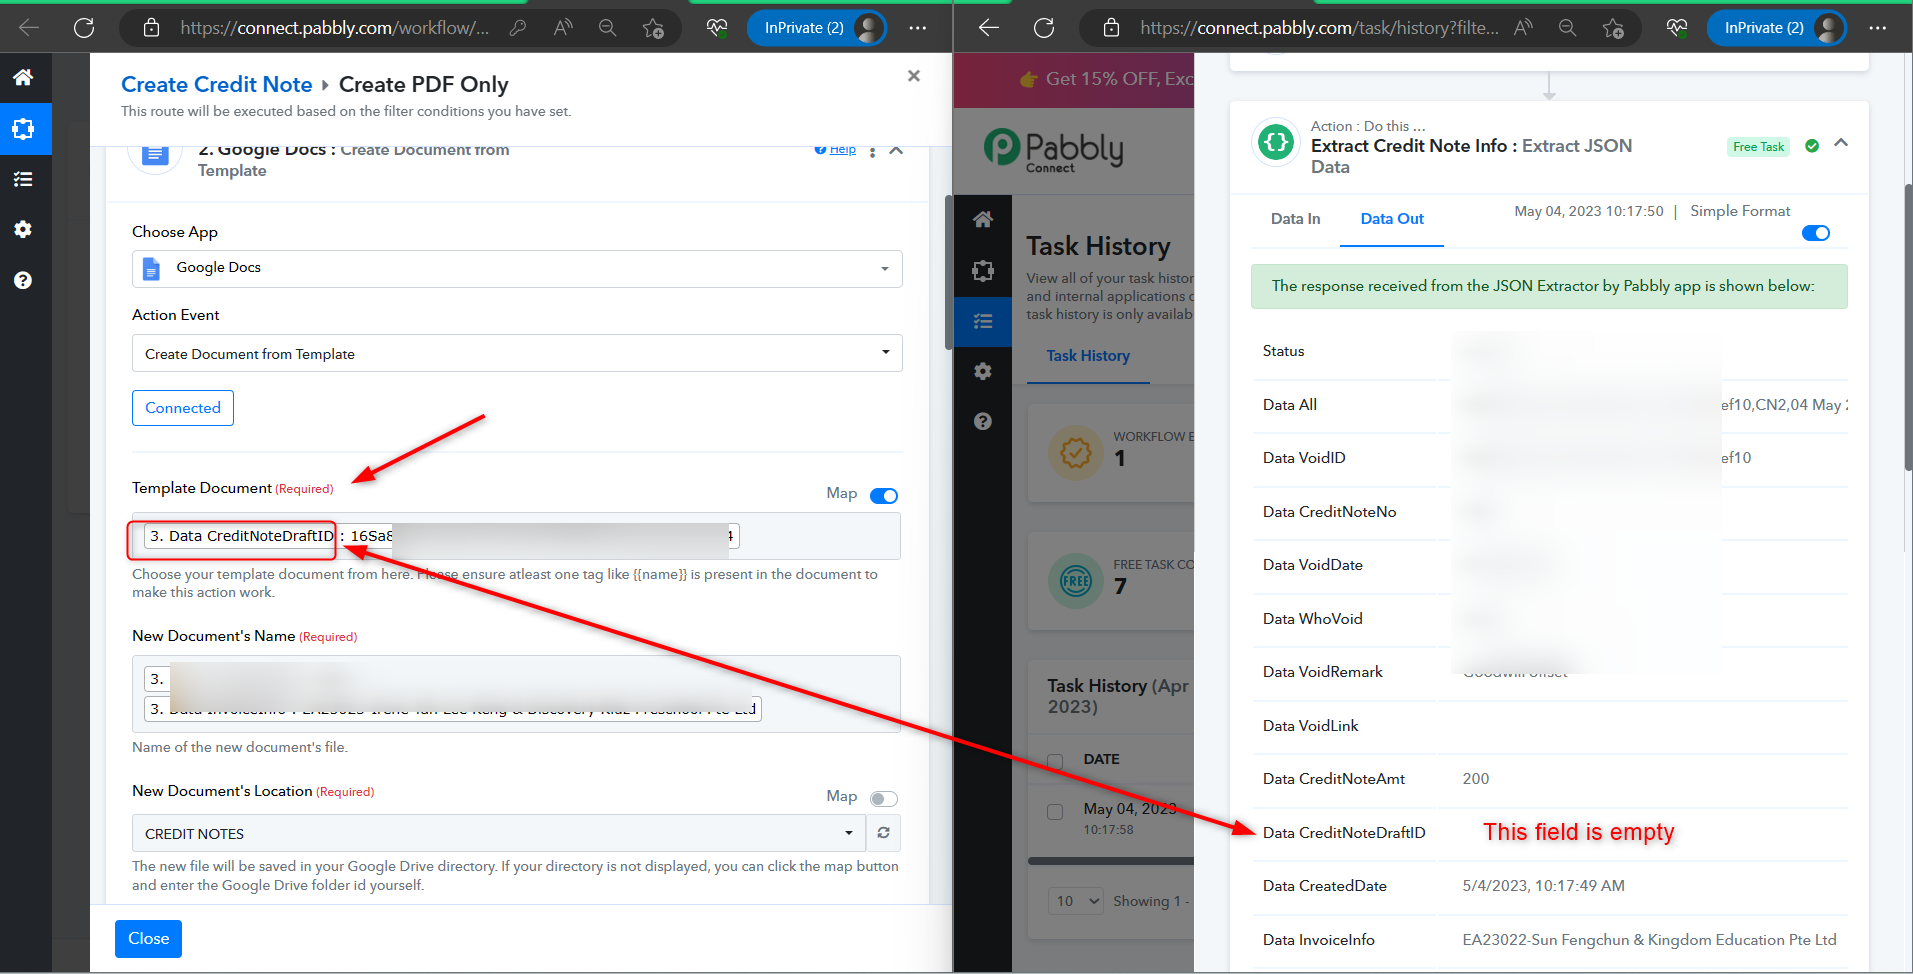Image resolution: width=1913 pixels, height=974 pixels.
Task: Open the rows-per-page dropdown showing 10
Action: pyautogui.click(x=1078, y=901)
